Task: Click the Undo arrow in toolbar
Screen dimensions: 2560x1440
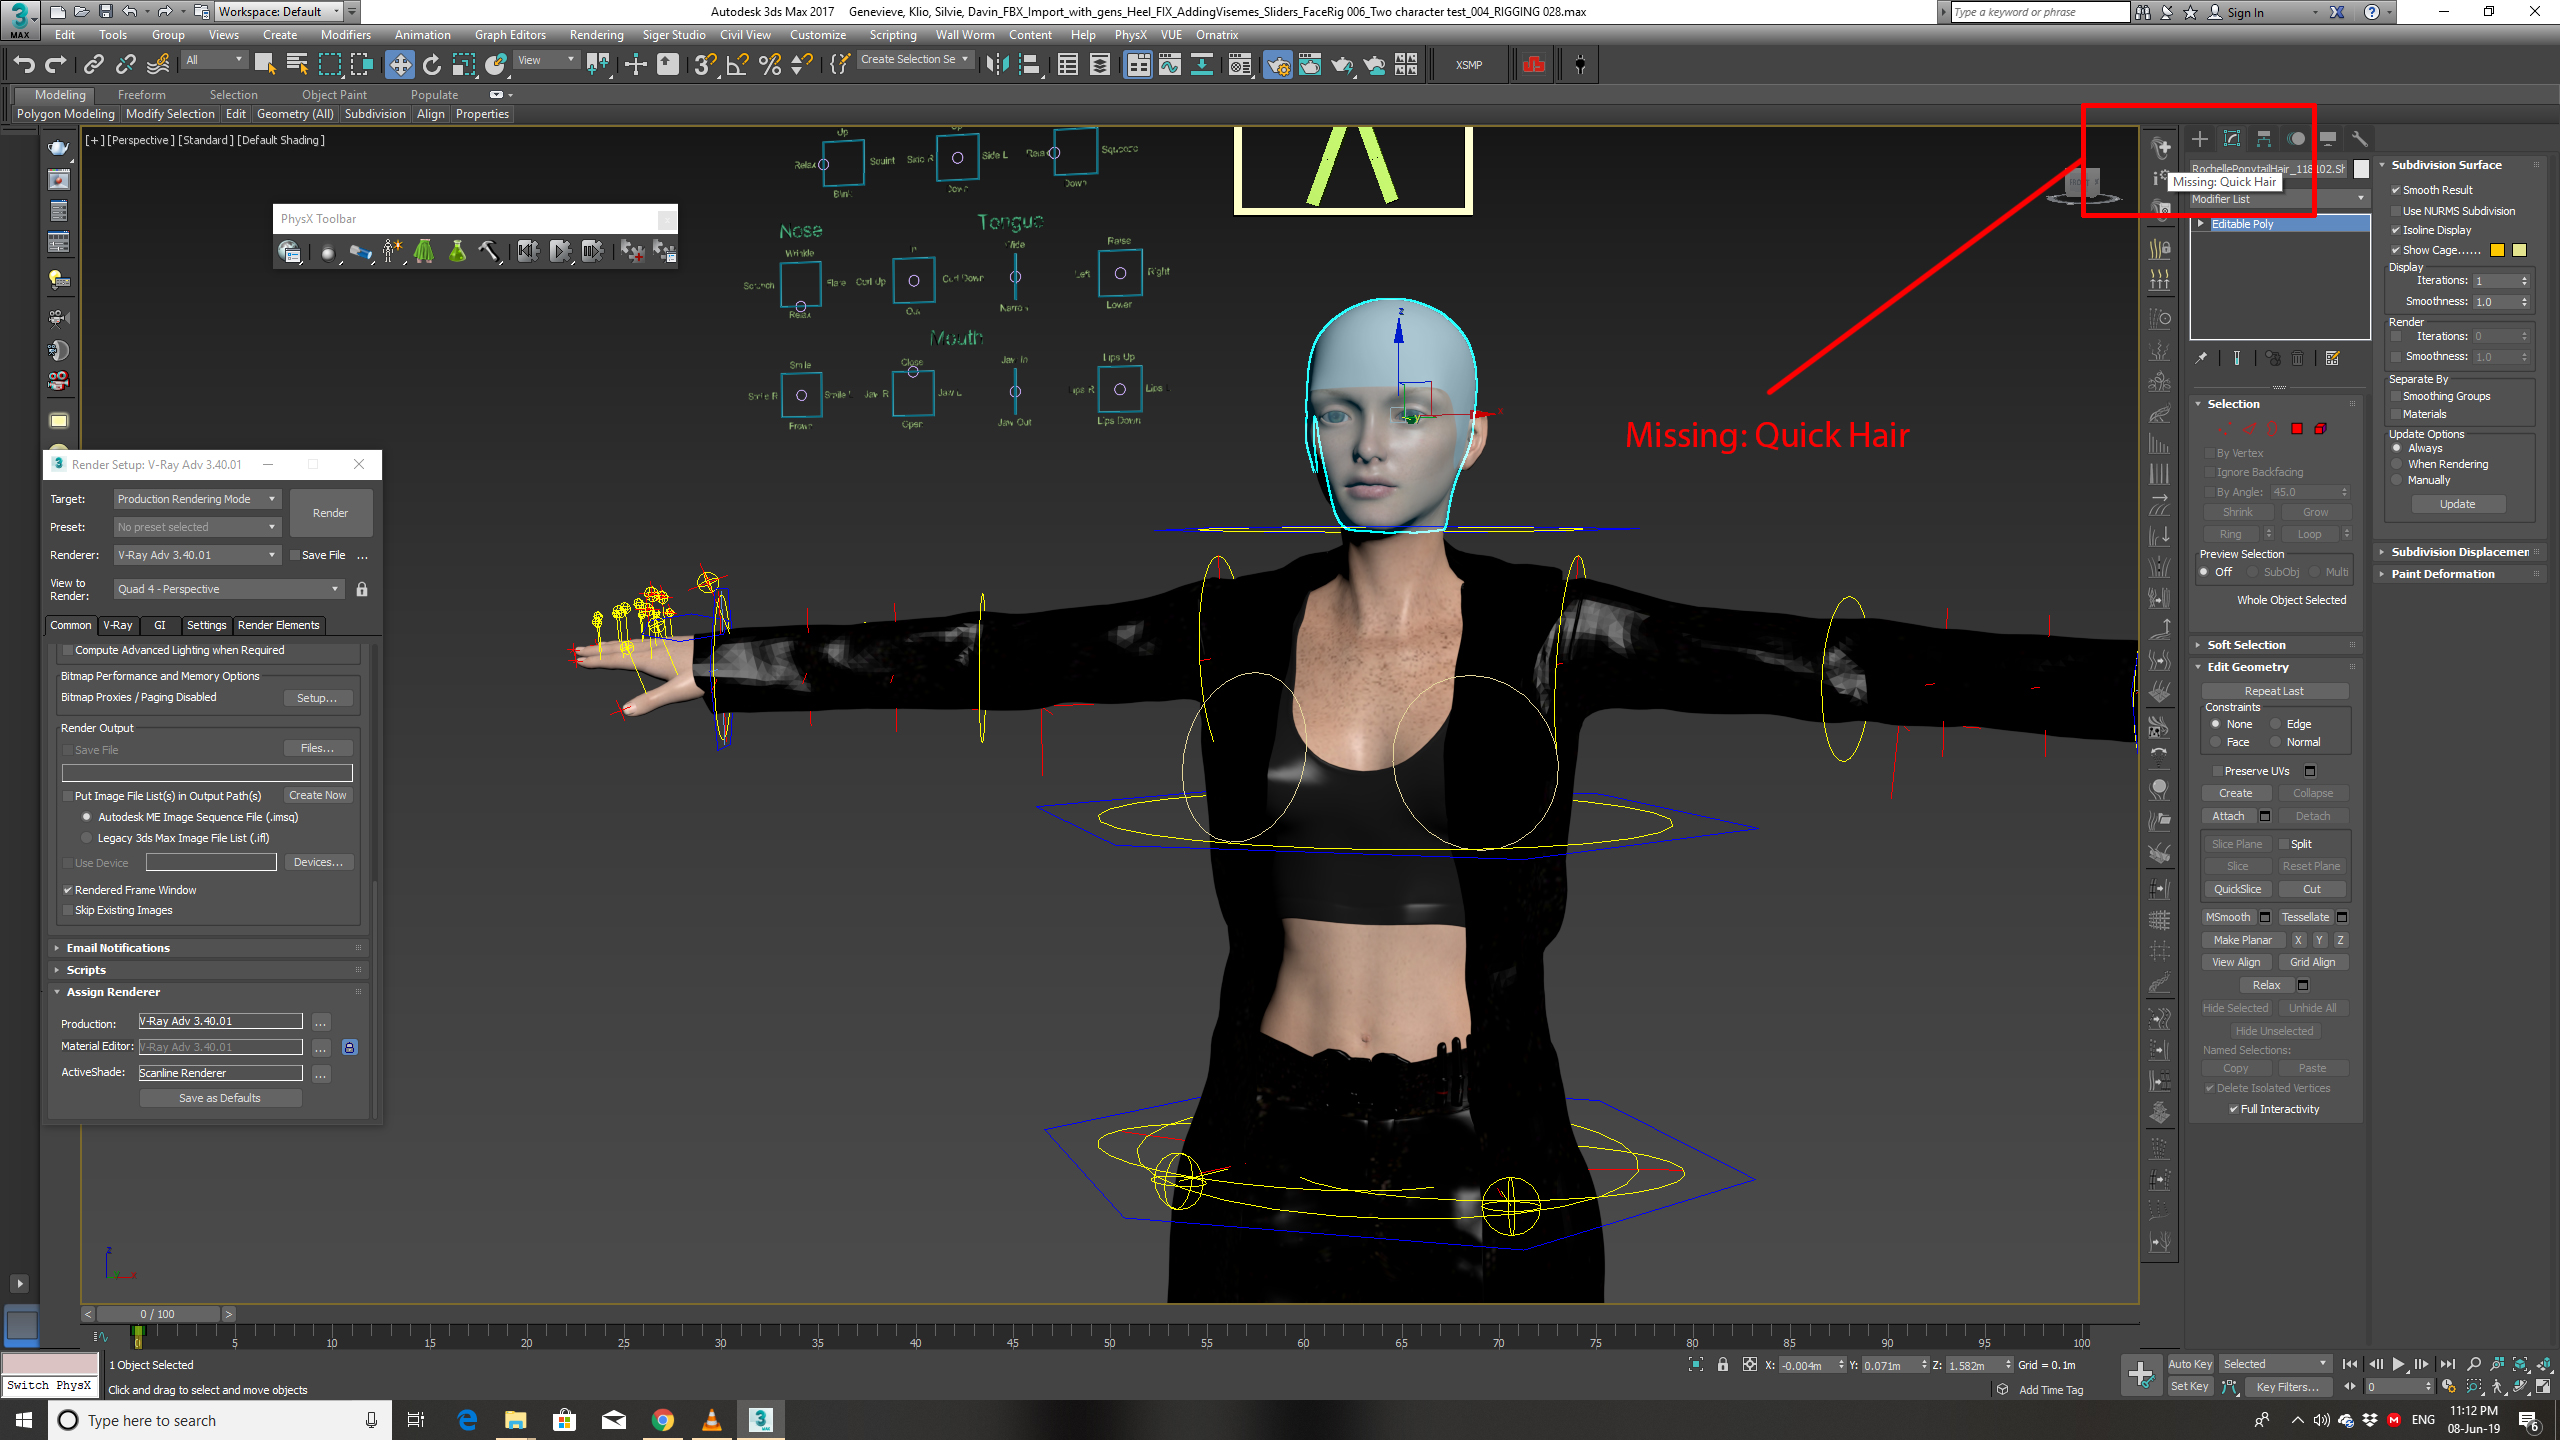Action: tap(23, 65)
